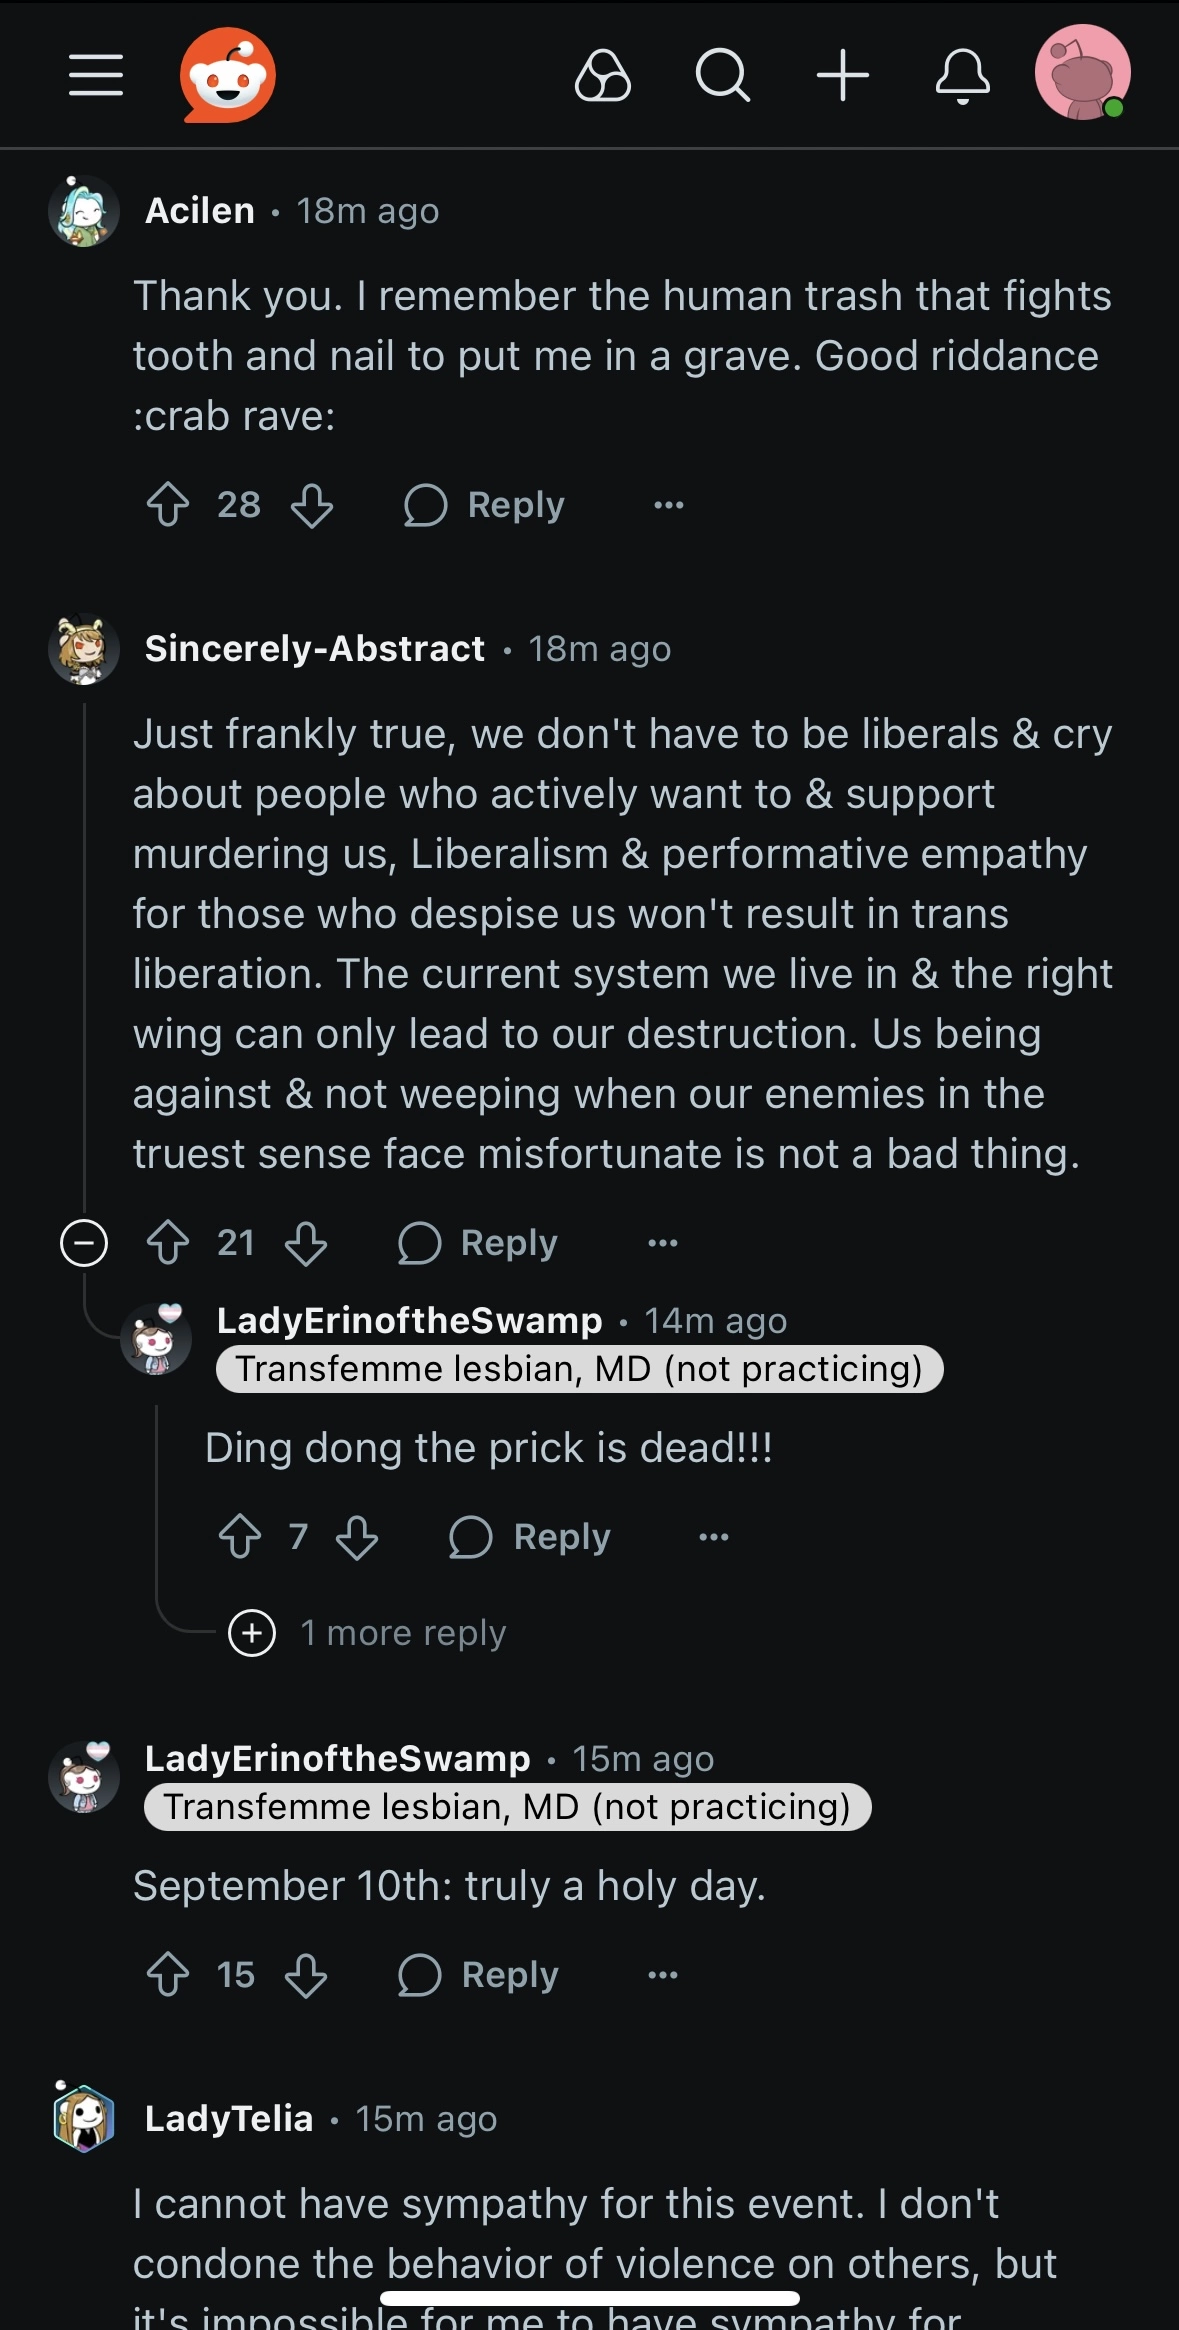Open more options on "Ding dong" comment

pos(713,1537)
